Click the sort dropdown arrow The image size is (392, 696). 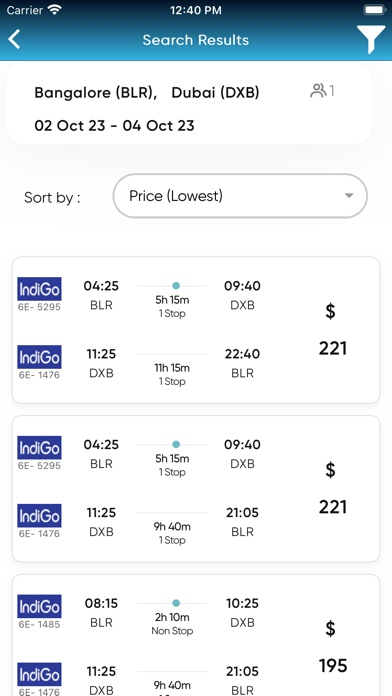349,196
